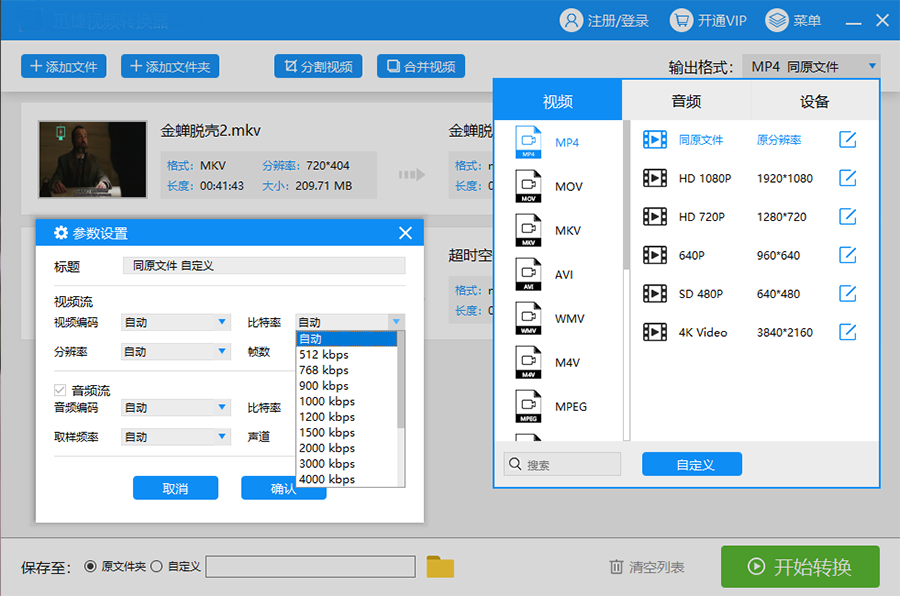This screenshot has width=900, height=596.
Task: Select the MPEG format file icon
Action: tap(528, 407)
